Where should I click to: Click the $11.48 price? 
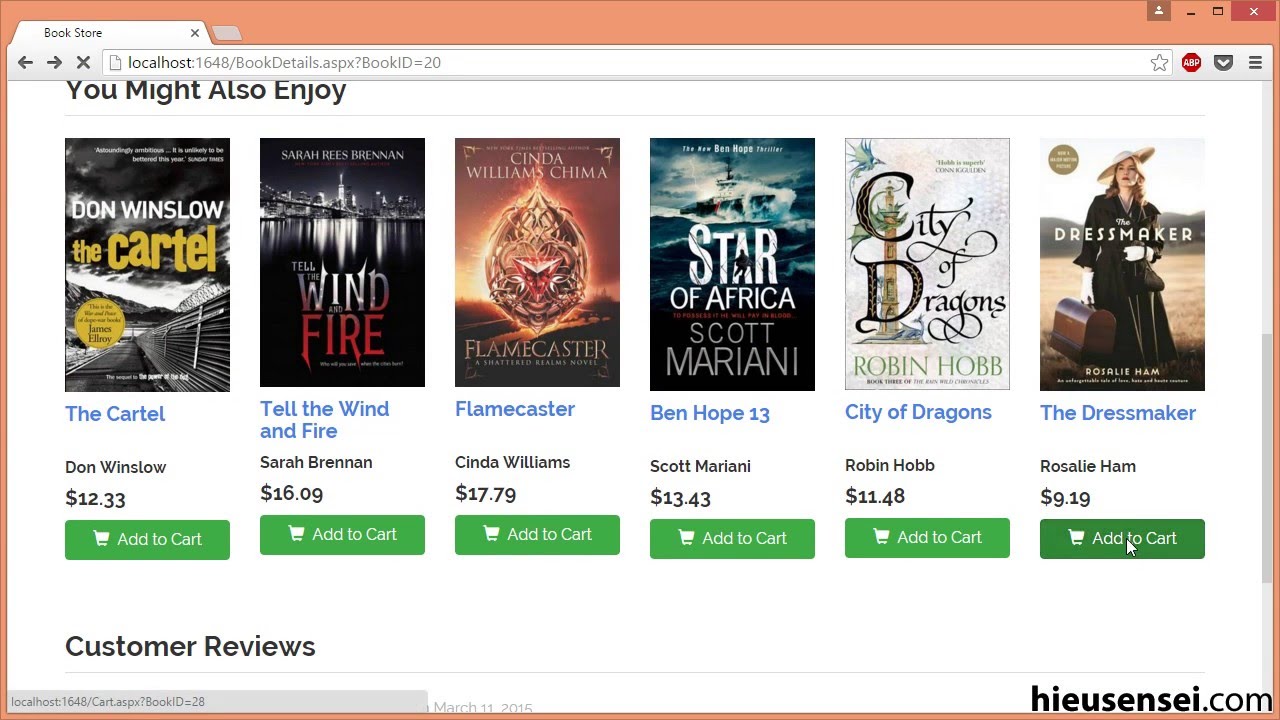tap(875, 496)
